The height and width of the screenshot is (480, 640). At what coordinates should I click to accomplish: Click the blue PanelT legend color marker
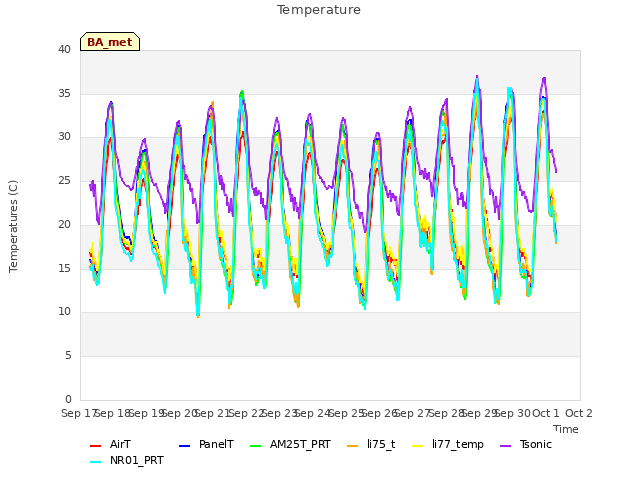tap(184, 446)
